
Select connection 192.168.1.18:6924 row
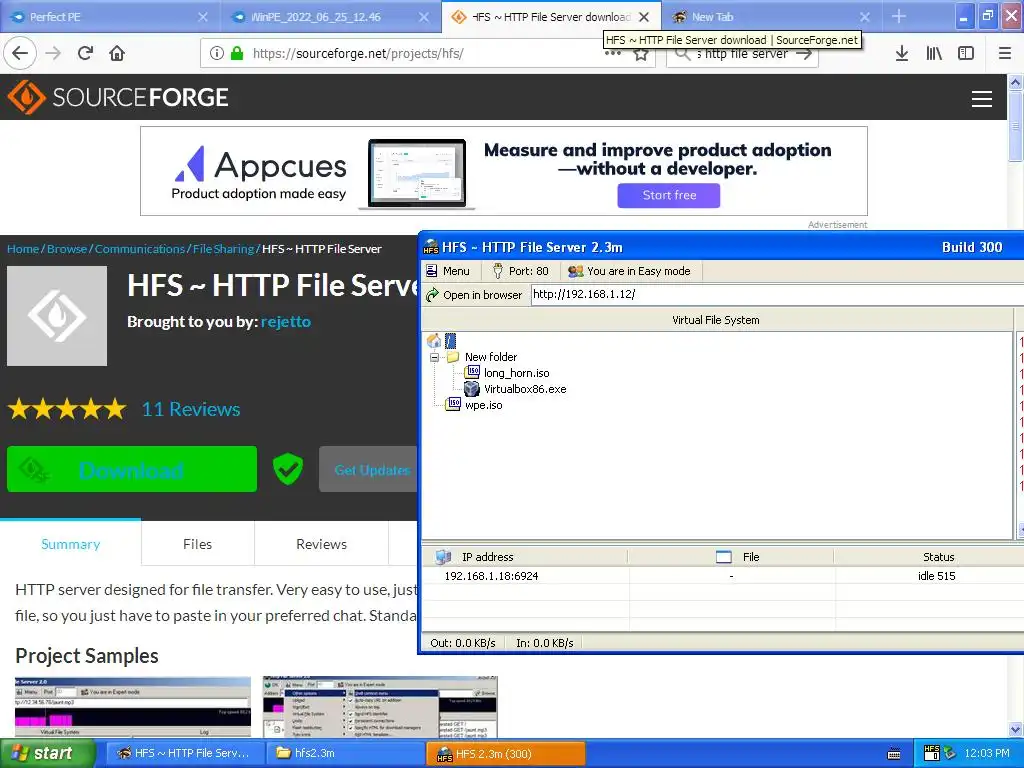coord(723,576)
